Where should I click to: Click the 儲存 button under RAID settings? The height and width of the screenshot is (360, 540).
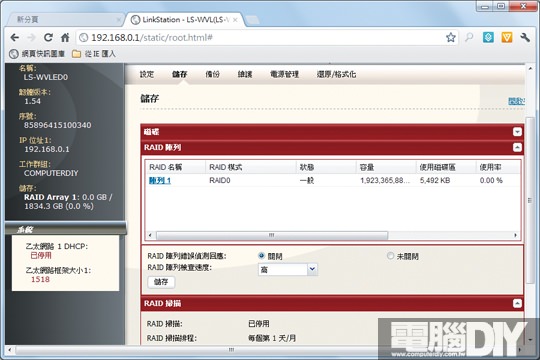point(162,282)
